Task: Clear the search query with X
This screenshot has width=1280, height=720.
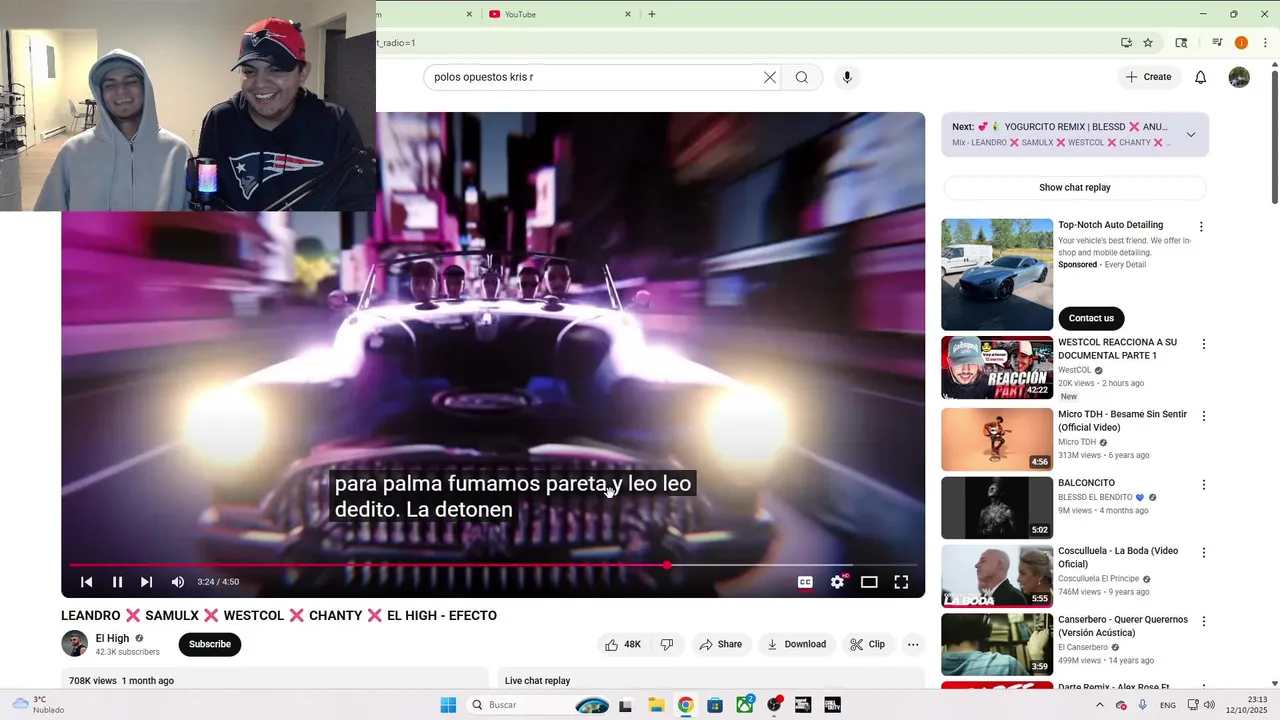Action: click(x=770, y=77)
